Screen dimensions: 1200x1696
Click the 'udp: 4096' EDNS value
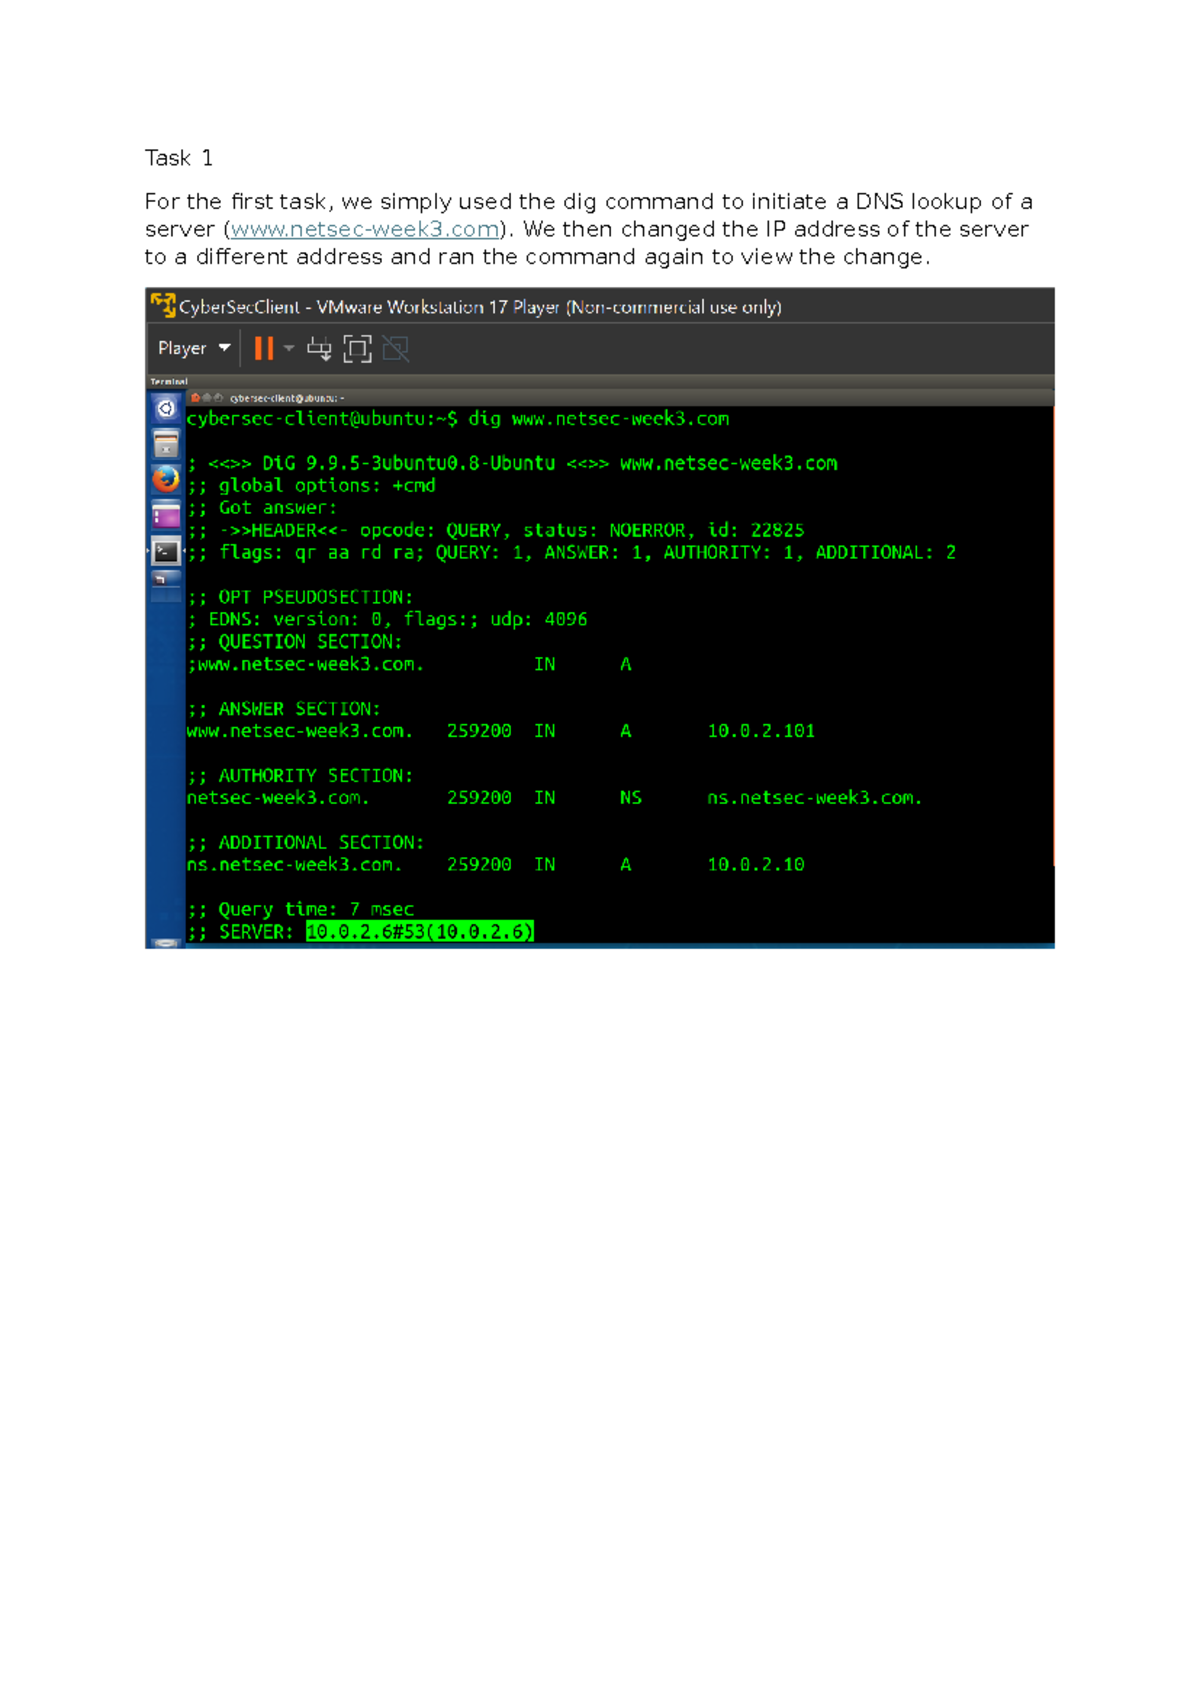pos(539,620)
